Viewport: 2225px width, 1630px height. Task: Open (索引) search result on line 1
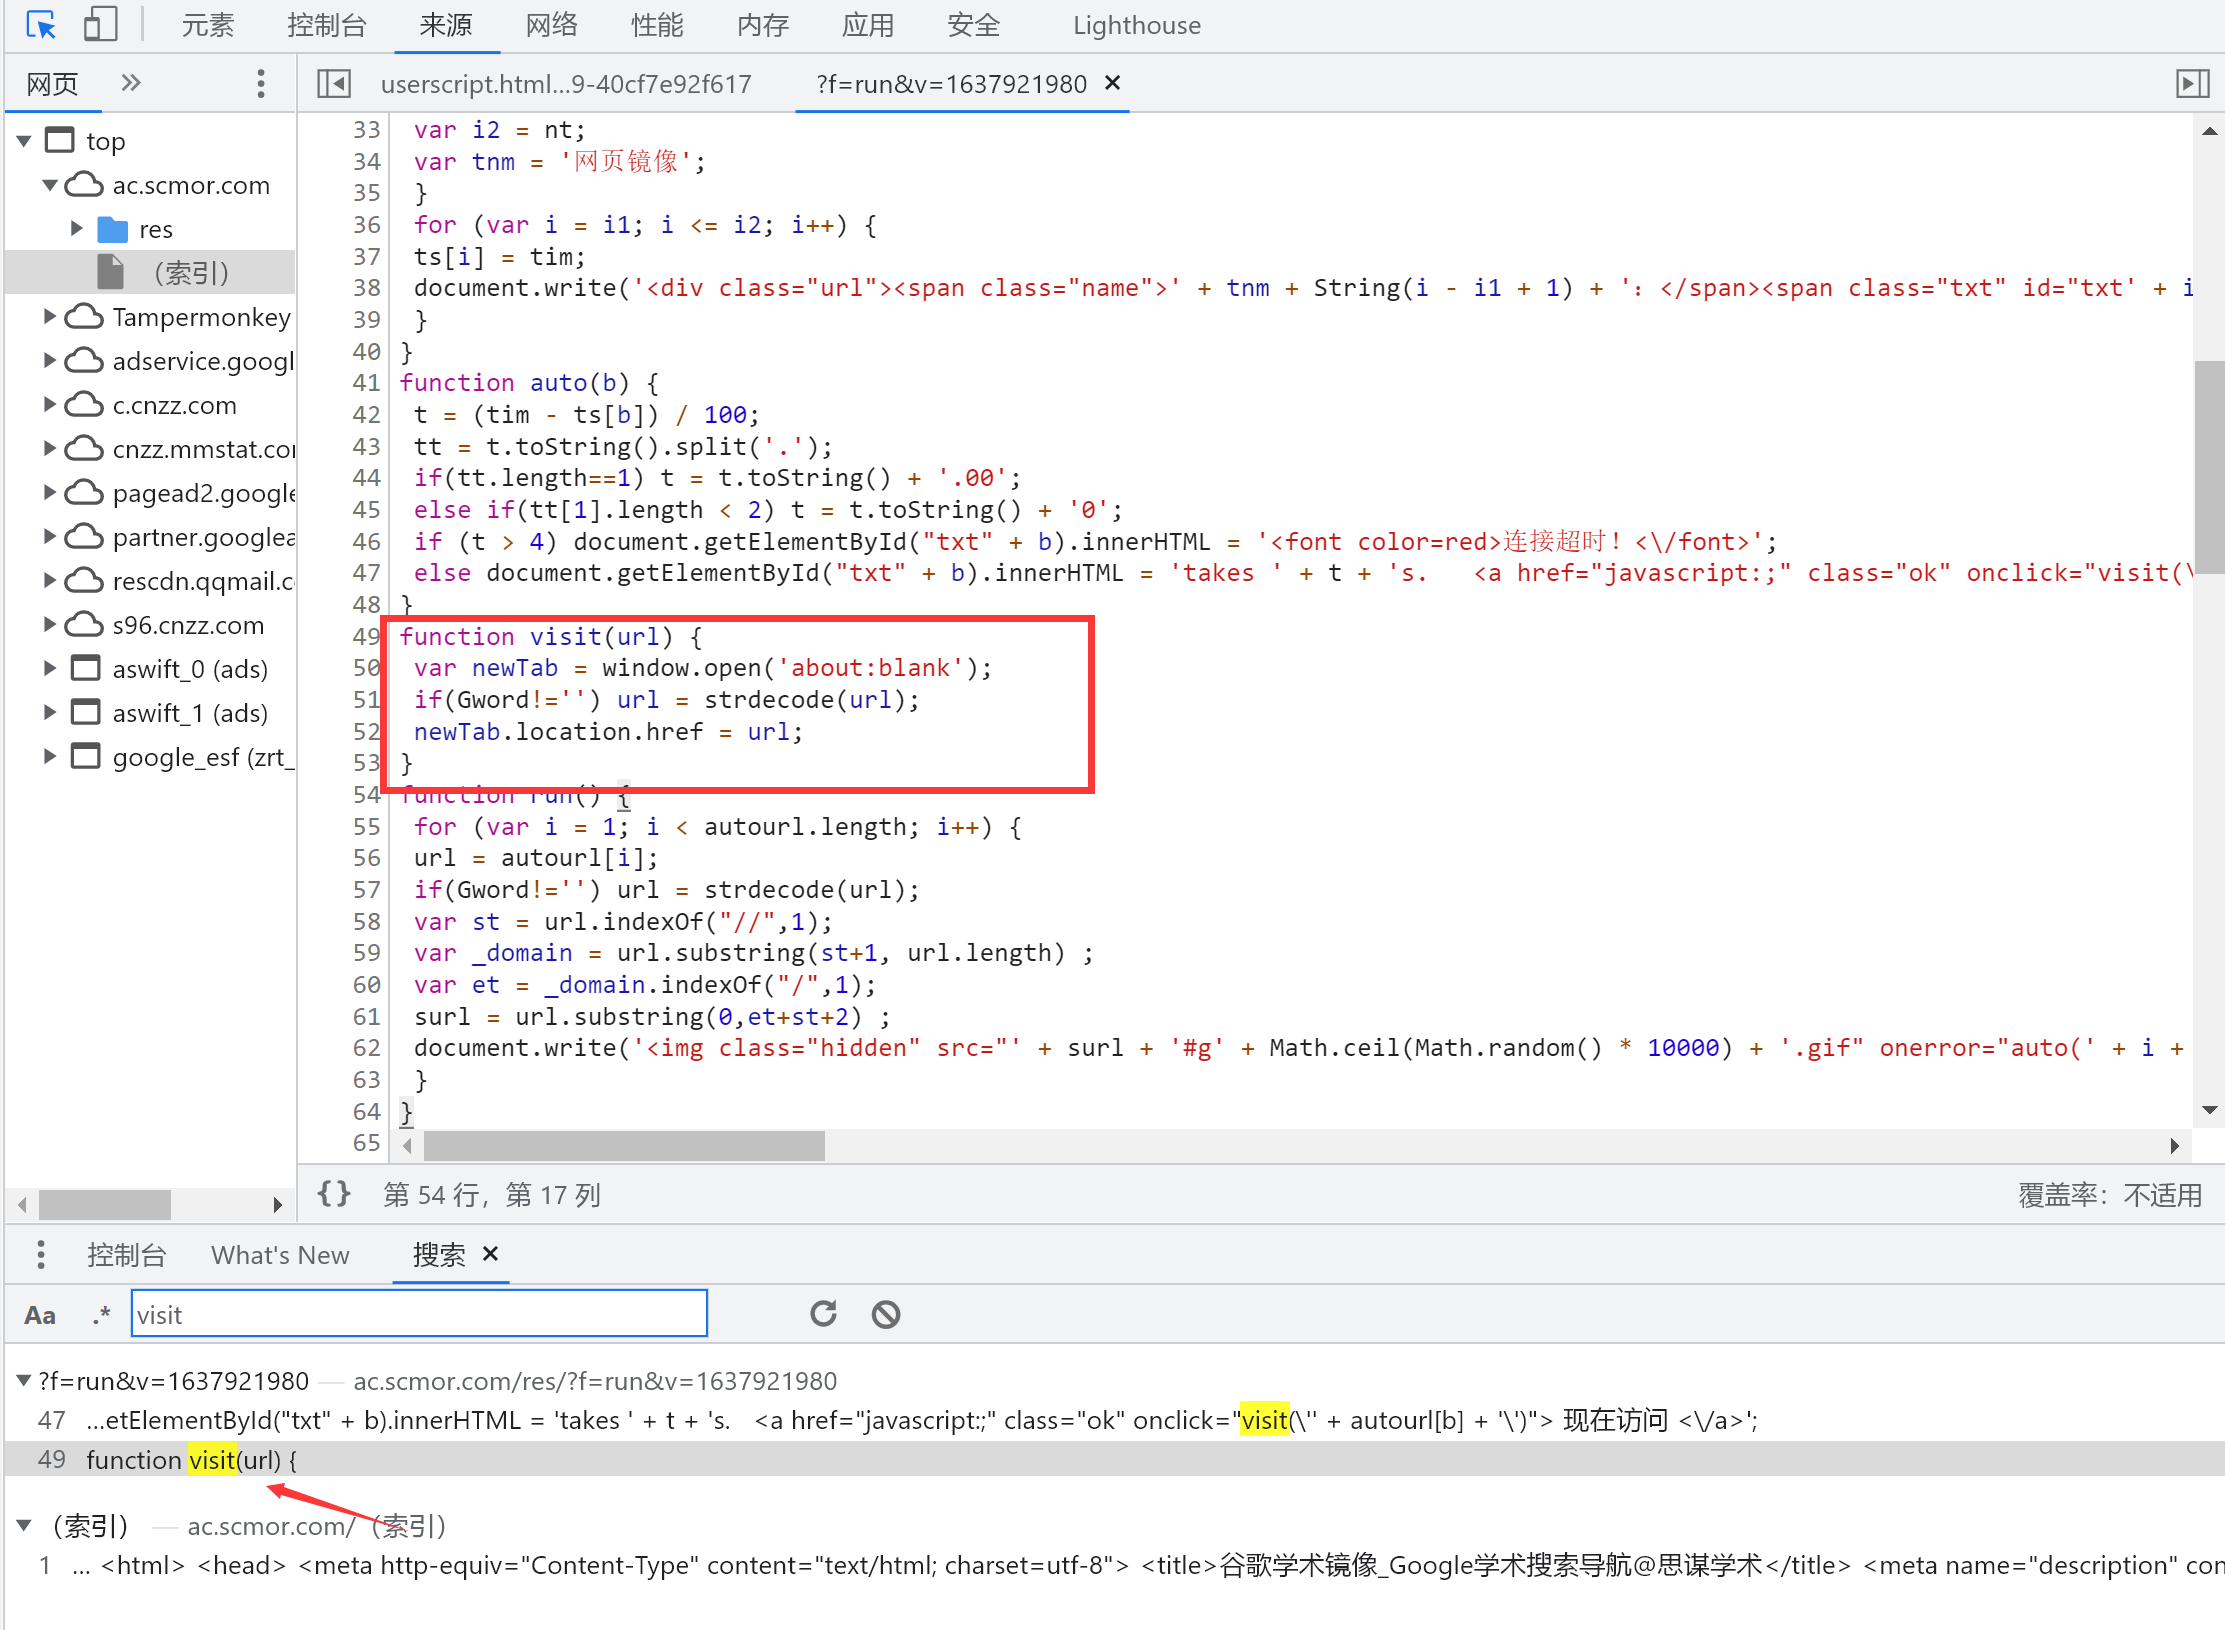pyautogui.click(x=1115, y=1566)
